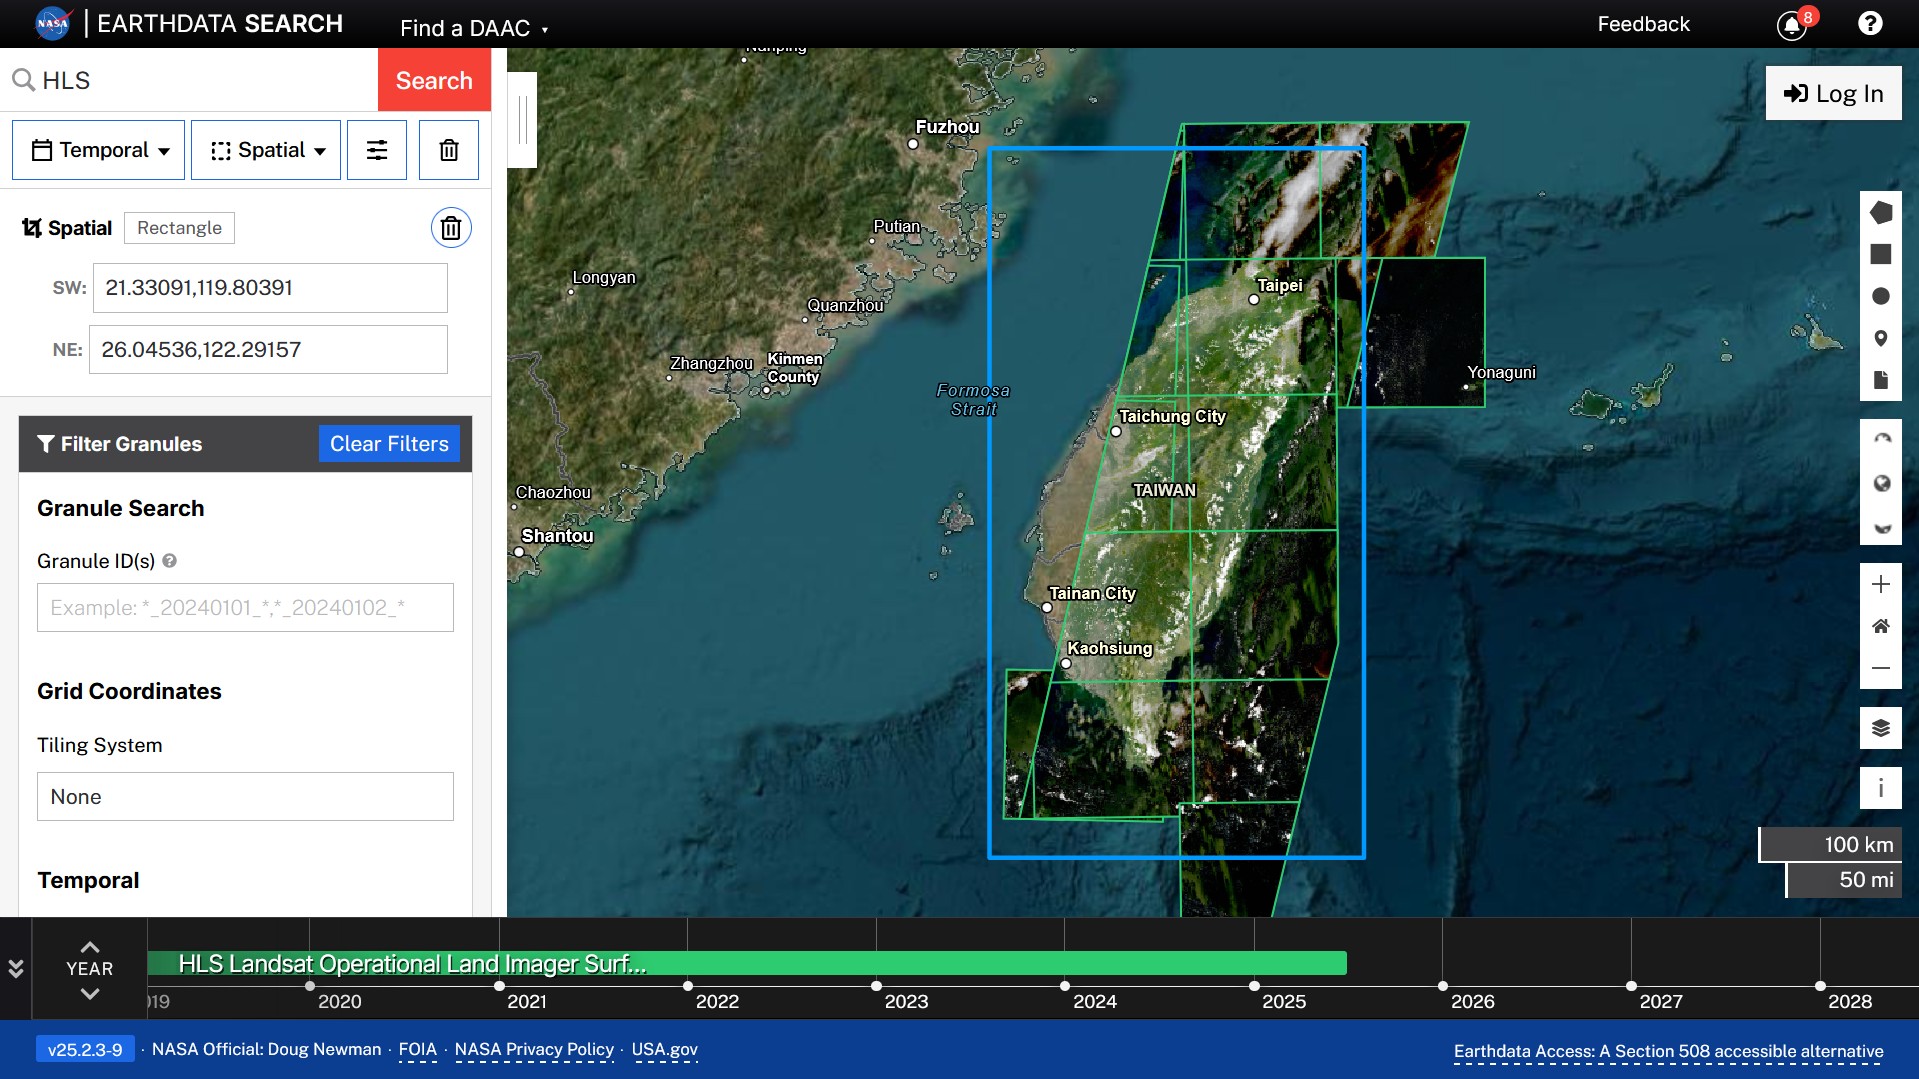Open the Tiling System dropdown
1919x1079 pixels.
[244, 796]
